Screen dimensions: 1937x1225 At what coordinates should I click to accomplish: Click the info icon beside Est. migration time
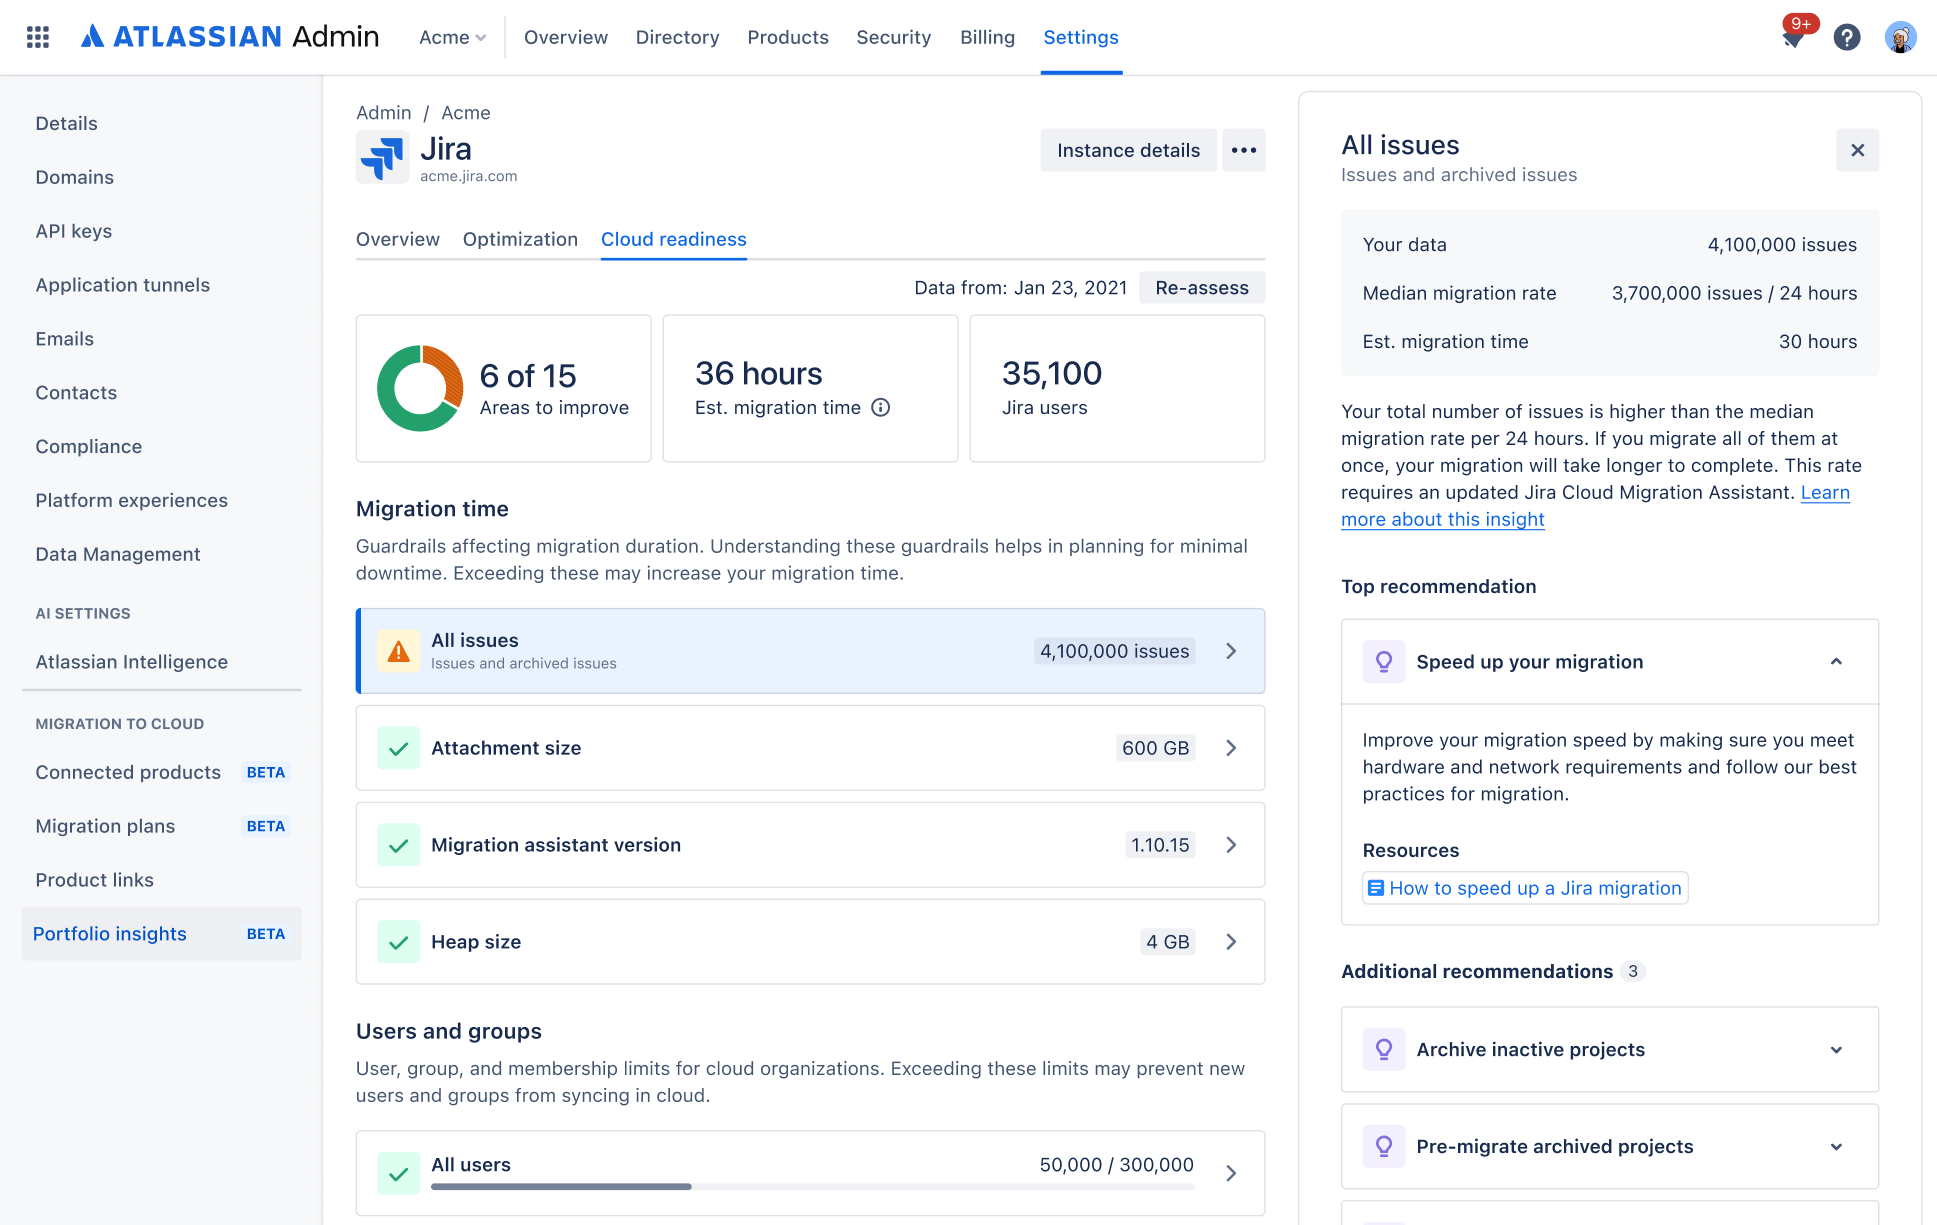click(x=880, y=407)
